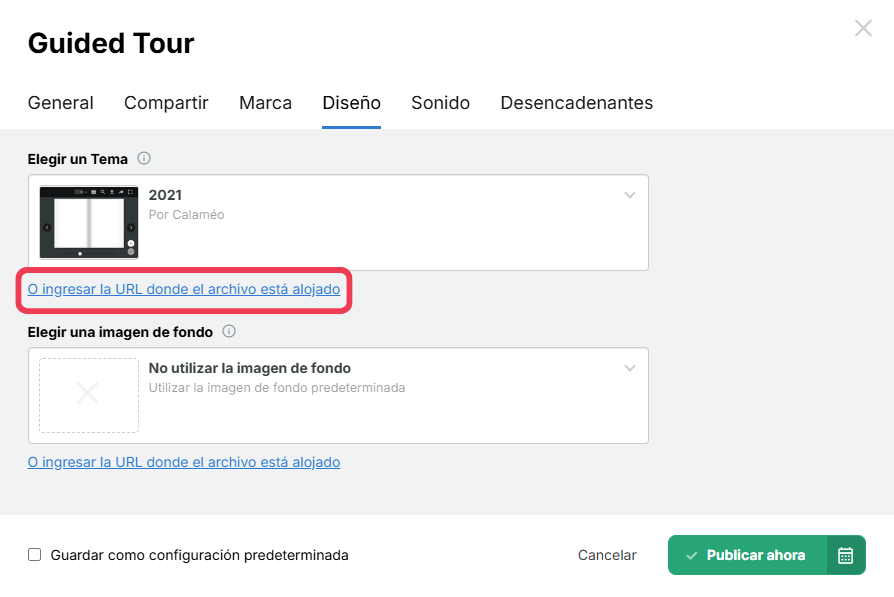Open the schedule calendar icon button
894x597 pixels.
coord(846,555)
